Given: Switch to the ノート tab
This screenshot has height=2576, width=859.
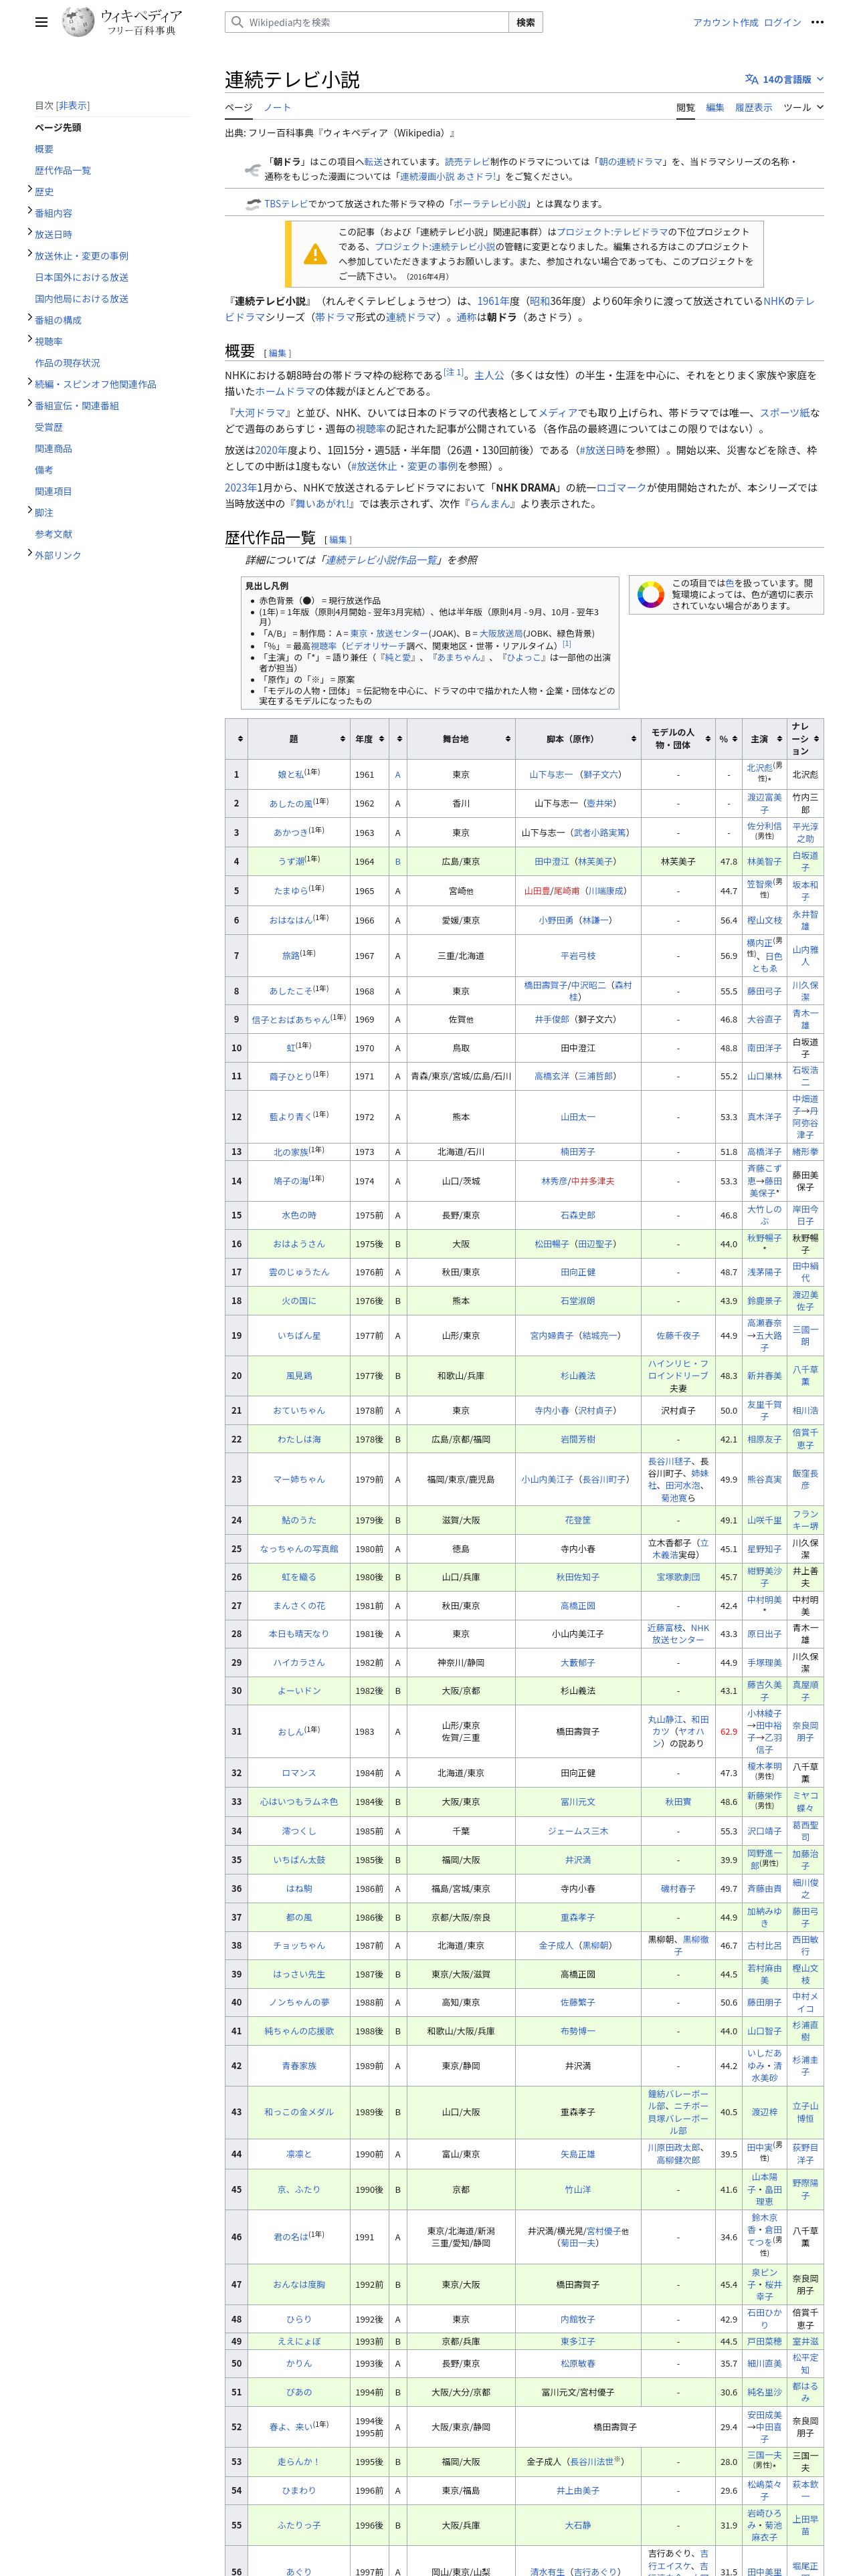Looking at the screenshot, I should pos(277,107).
